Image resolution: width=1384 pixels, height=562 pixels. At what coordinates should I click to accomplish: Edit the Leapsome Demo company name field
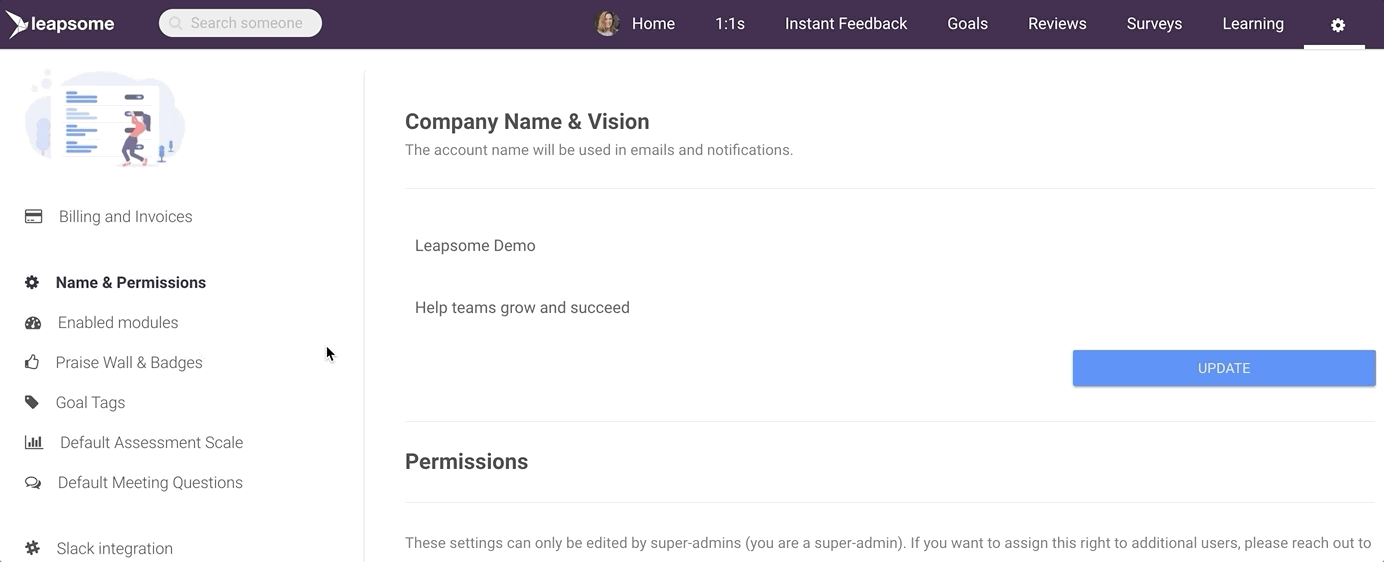click(x=890, y=246)
